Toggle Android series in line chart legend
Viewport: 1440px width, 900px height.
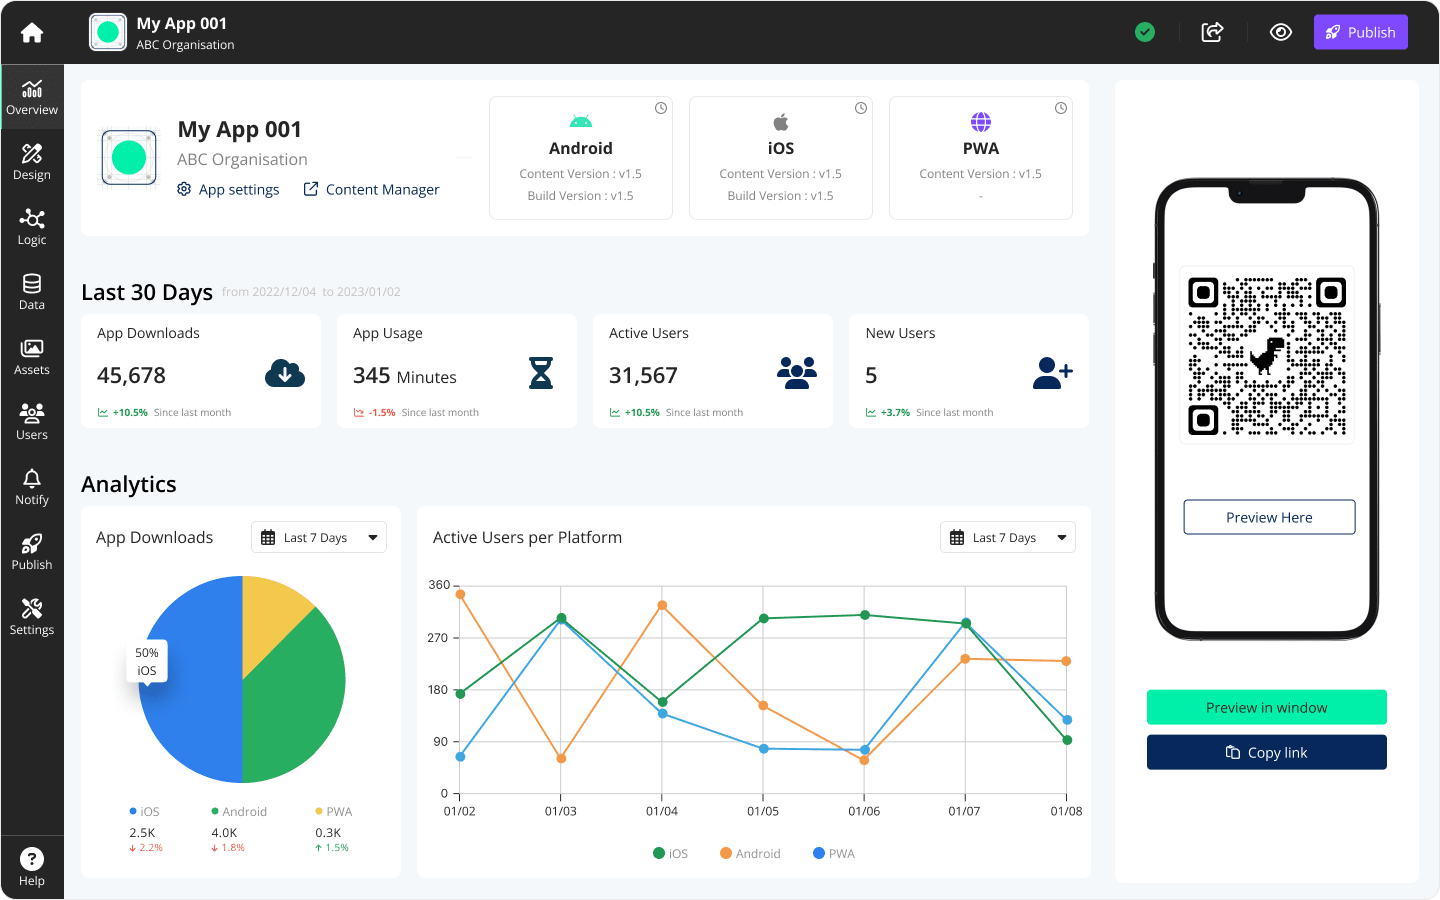[x=750, y=853]
